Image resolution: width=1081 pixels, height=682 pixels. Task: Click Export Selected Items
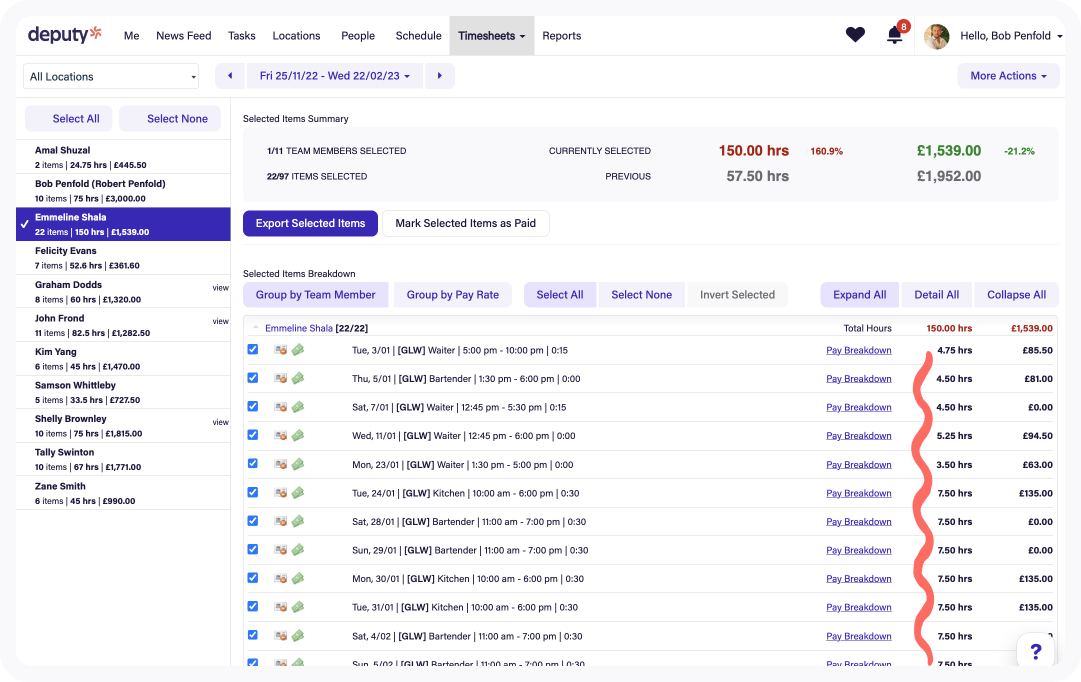tap(310, 223)
